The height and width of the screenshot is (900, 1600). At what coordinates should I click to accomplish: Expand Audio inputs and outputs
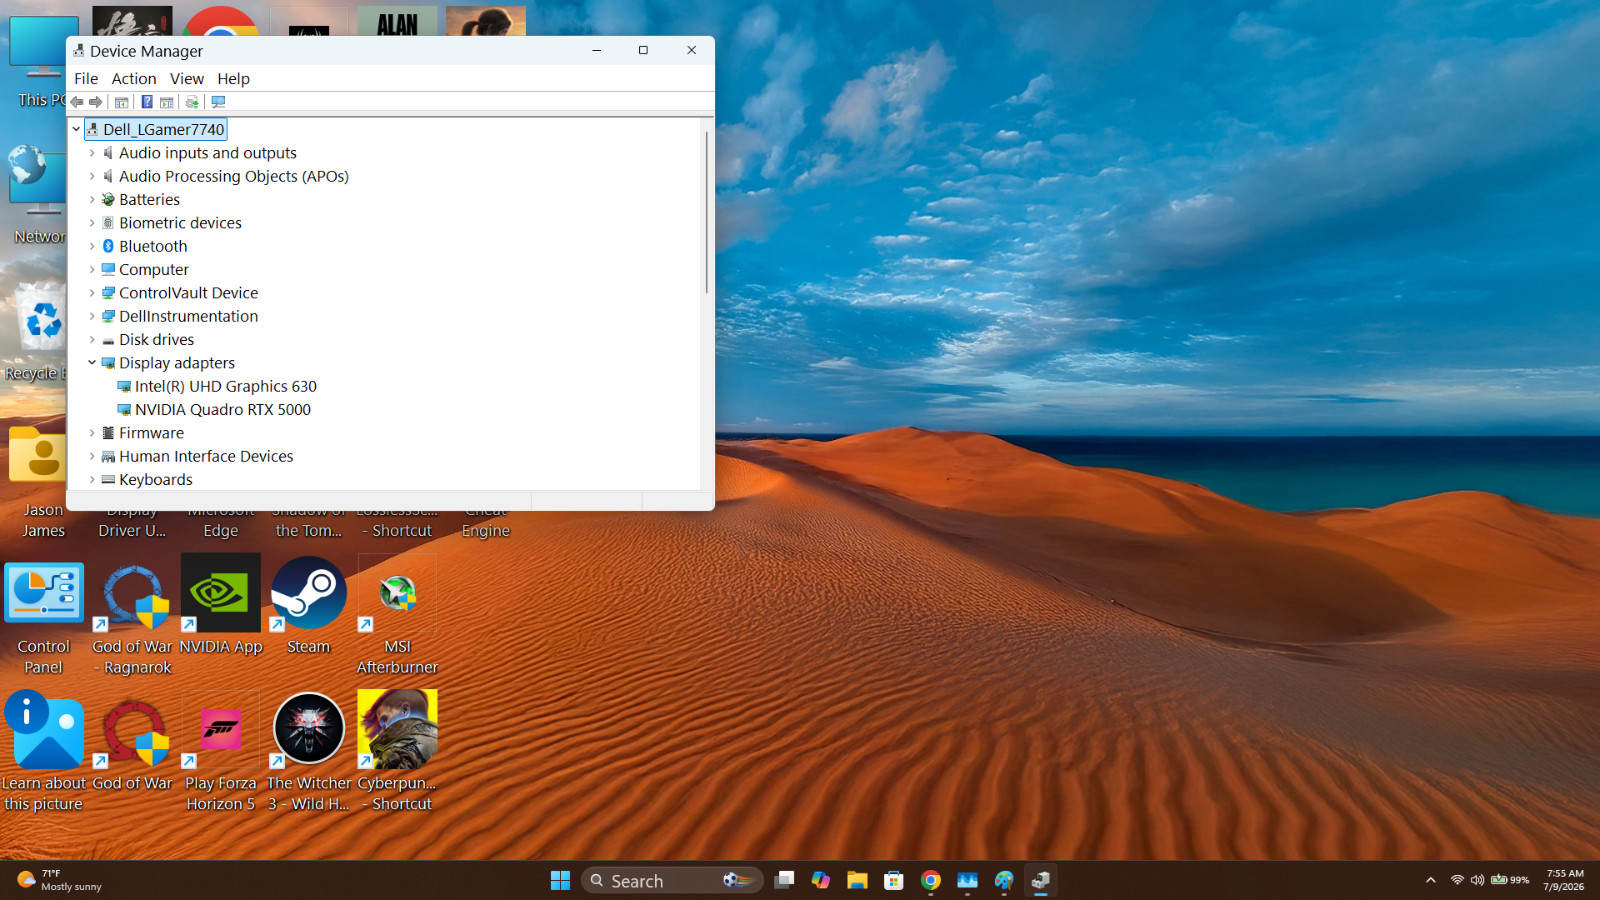92,153
